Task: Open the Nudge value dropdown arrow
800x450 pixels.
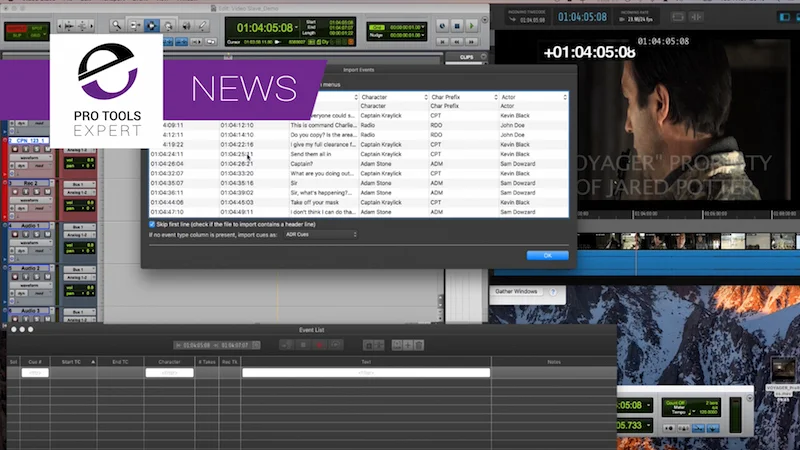Action: click(423, 35)
